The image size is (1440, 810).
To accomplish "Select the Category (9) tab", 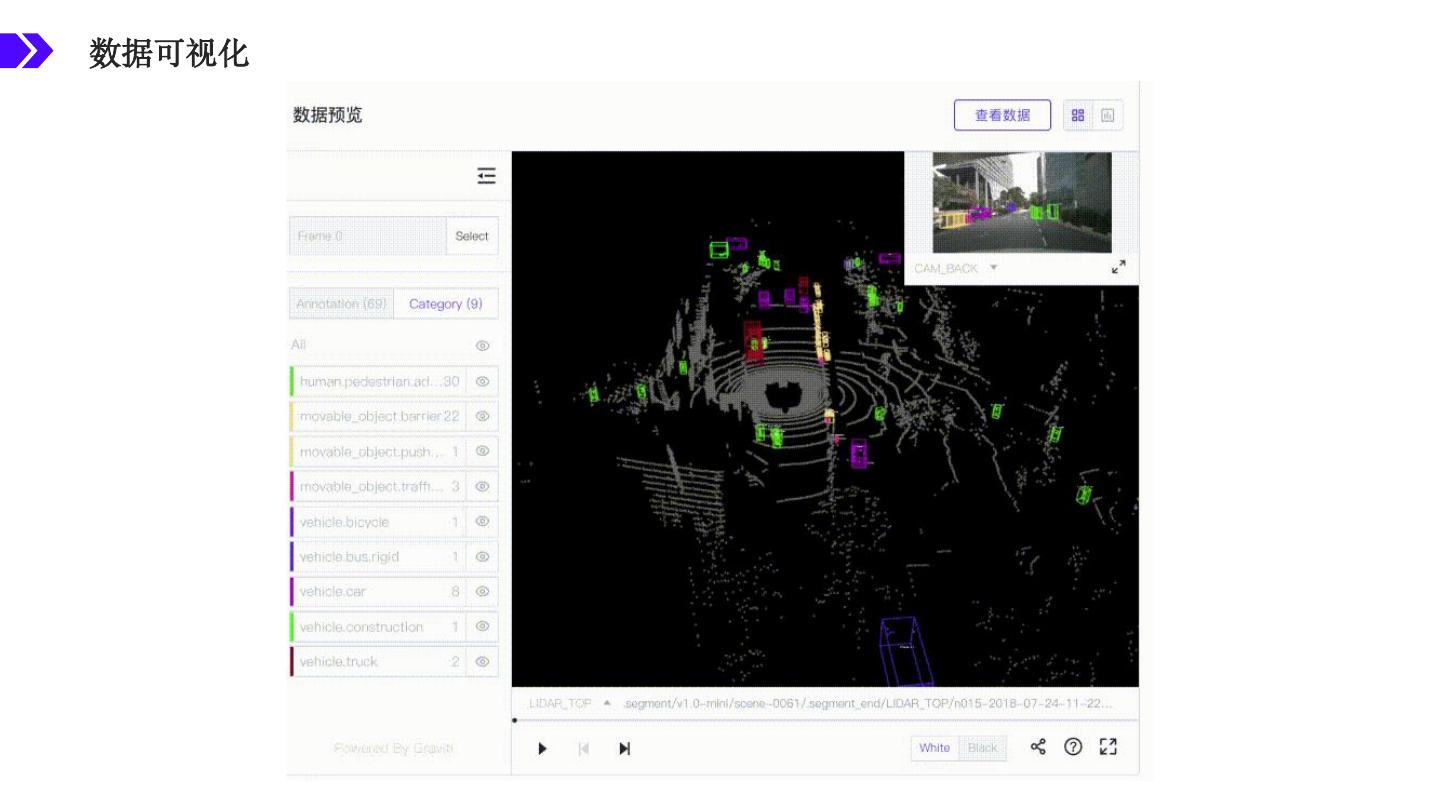I will pos(446,304).
